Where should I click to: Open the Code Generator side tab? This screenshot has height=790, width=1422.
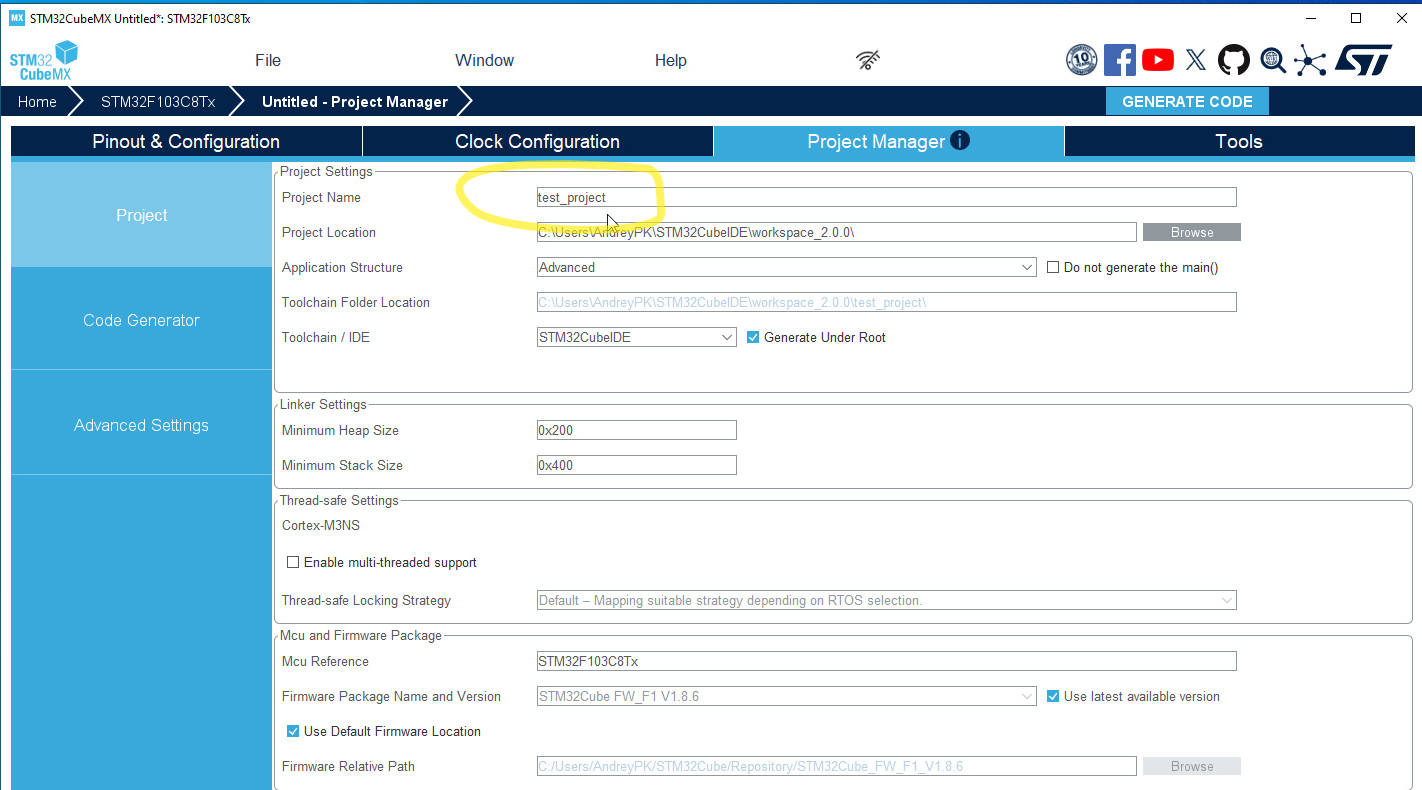click(x=142, y=320)
